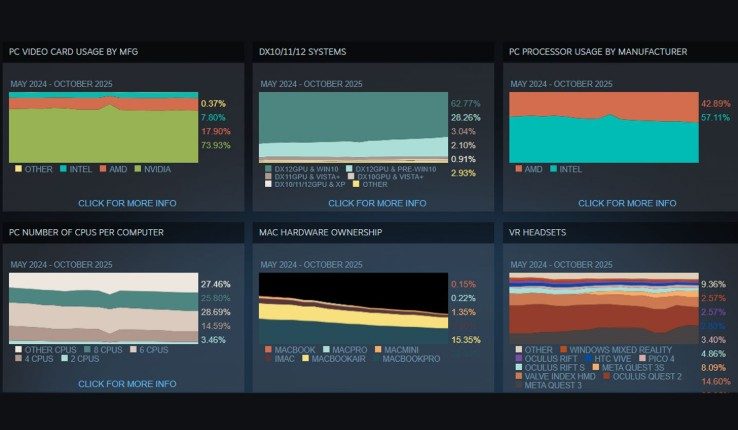Click the DX12GPU & WIN10 legend swatch
Viewport: 738px width, 430px height.
point(268,168)
